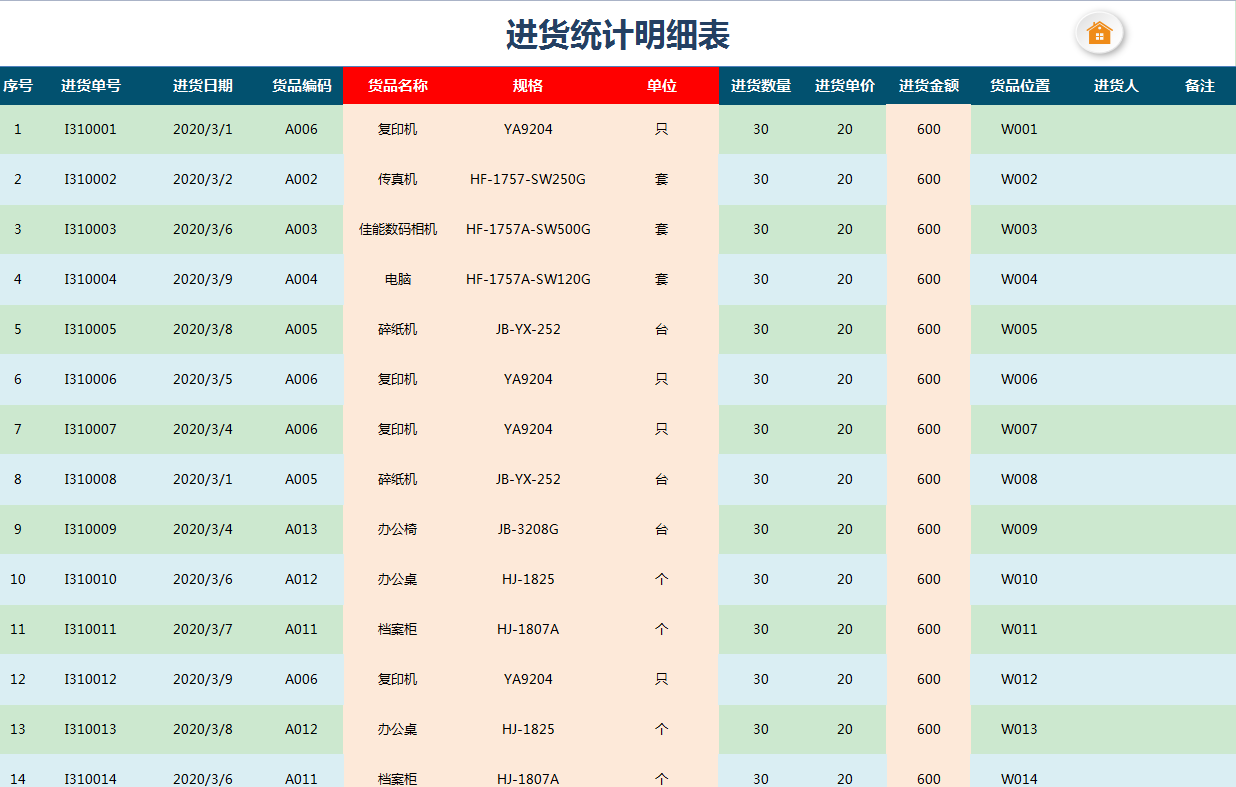Click location cell W010

point(1020,579)
